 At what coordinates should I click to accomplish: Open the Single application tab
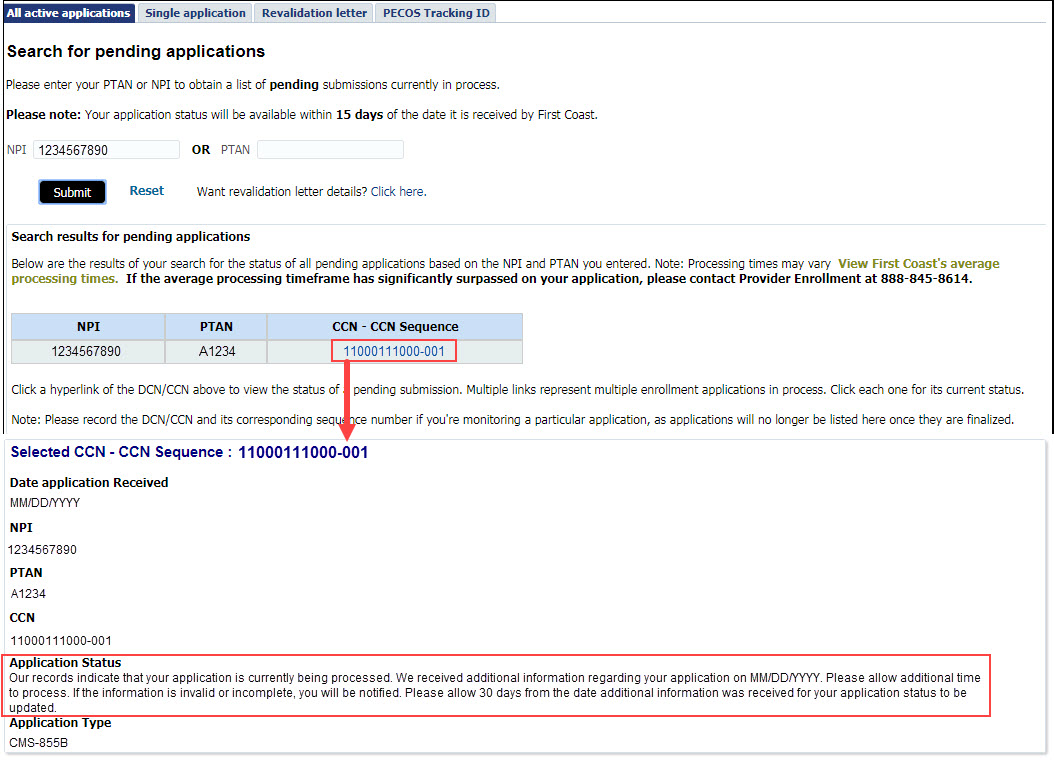[x=195, y=13]
